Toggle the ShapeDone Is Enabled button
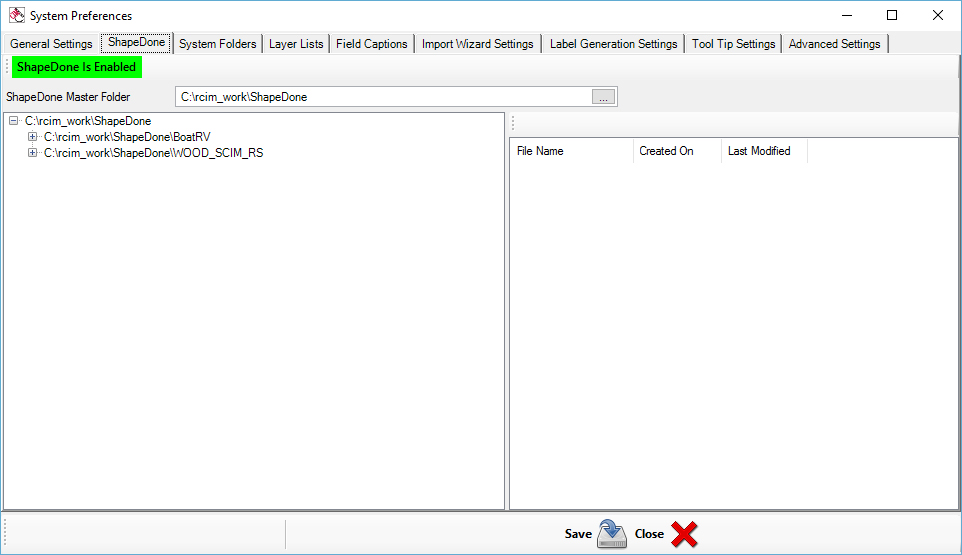962x555 pixels. point(77,67)
